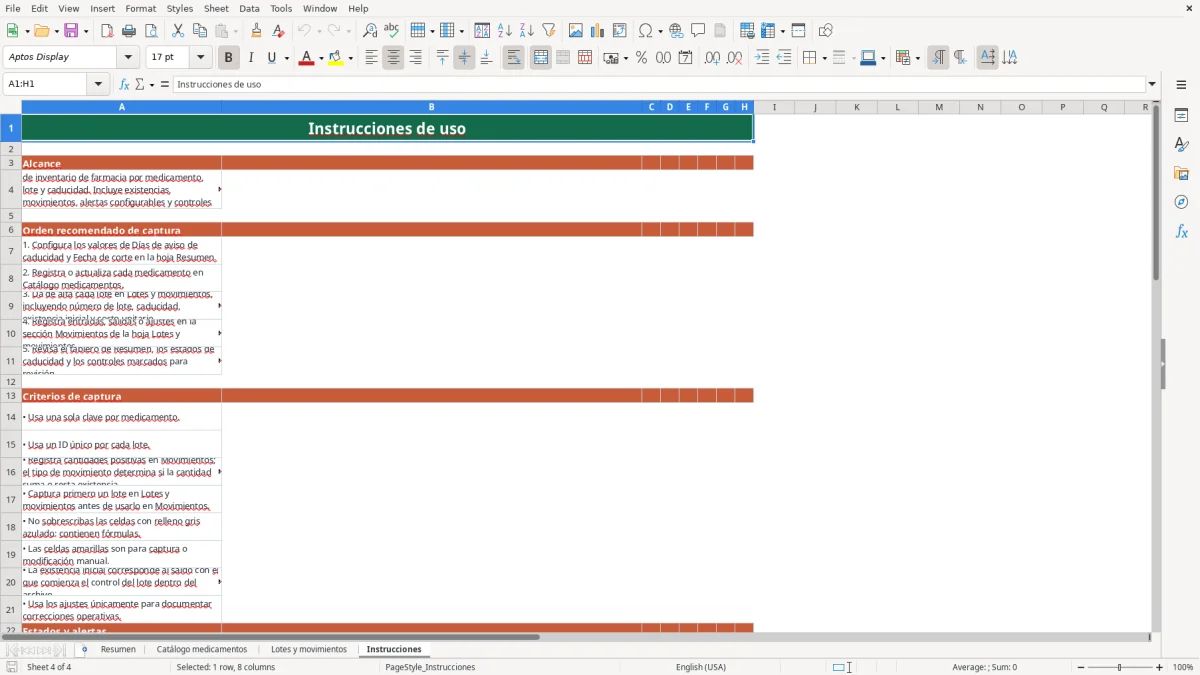Insert a chart from the toolbar
This screenshot has width=1200, height=675.
tap(598, 31)
